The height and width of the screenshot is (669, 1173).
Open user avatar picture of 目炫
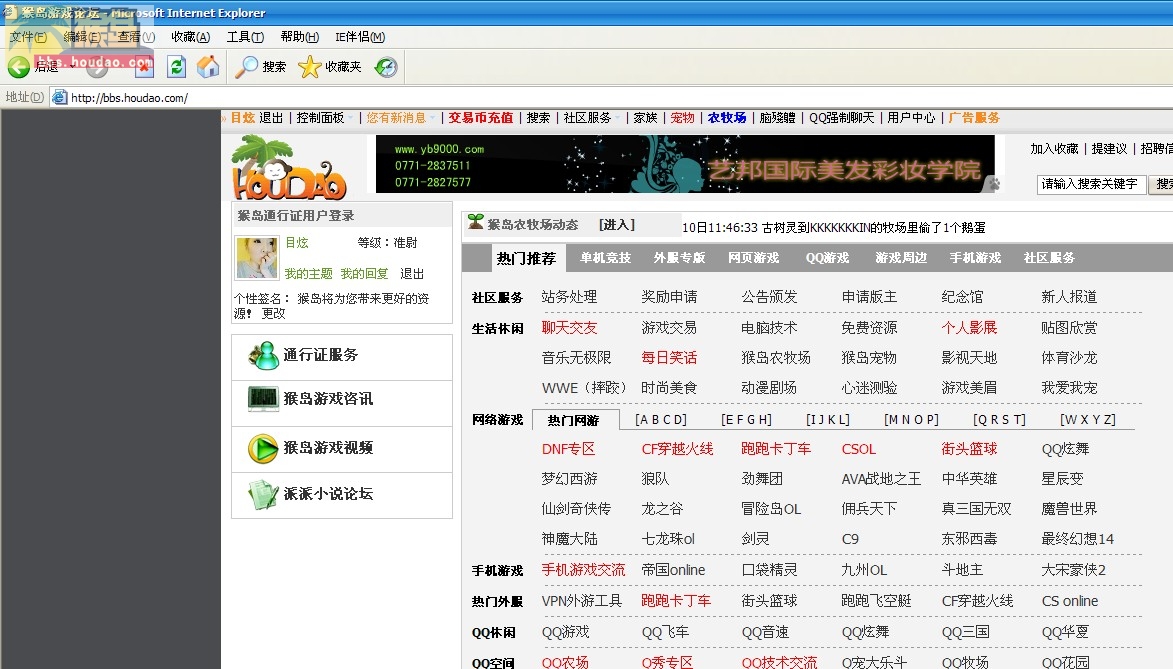[x=257, y=257]
